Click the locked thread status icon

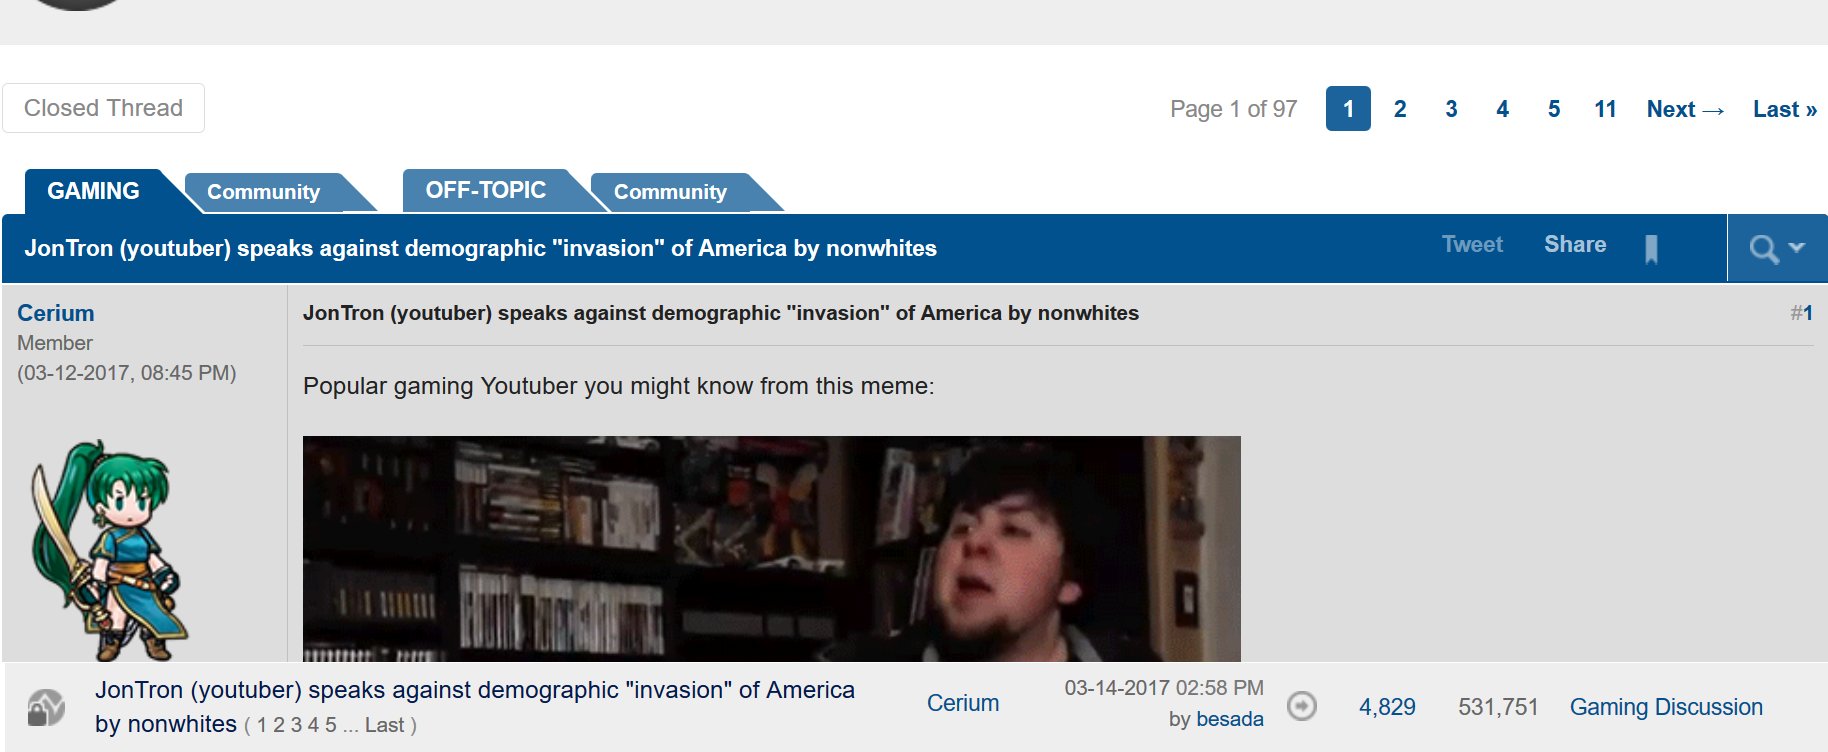[x=46, y=707]
